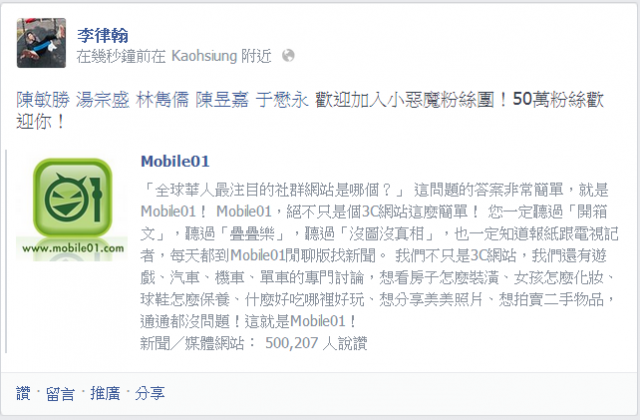Viewport: 640px width, 420px height.
Task: Open tagged friend 陳昱嘉's profile
Action: [222, 100]
